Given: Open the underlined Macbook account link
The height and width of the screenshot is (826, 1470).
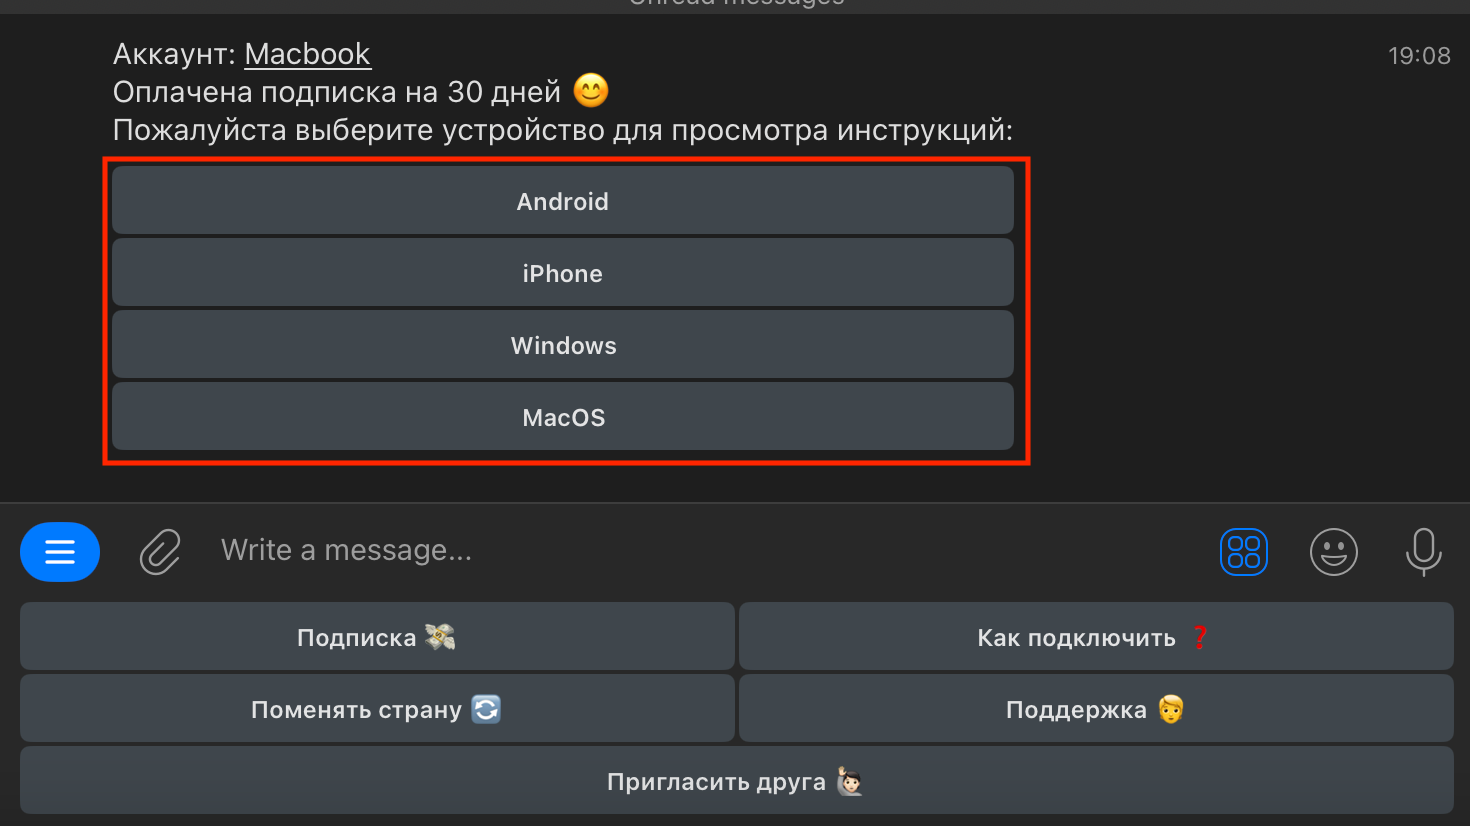Looking at the screenshot, I should pos(308,54).
